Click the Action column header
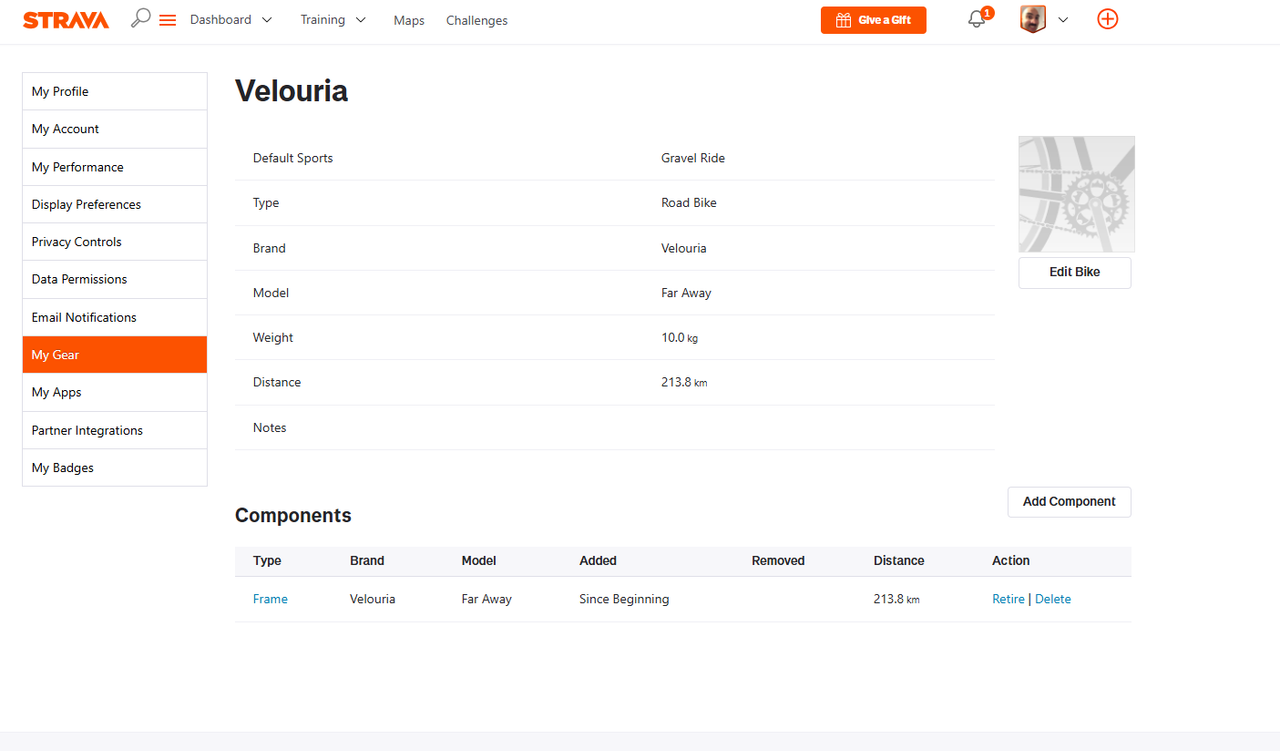The width and height of the screenshot is (1280, 751). pyautogui.click(x=1011, y=561)
